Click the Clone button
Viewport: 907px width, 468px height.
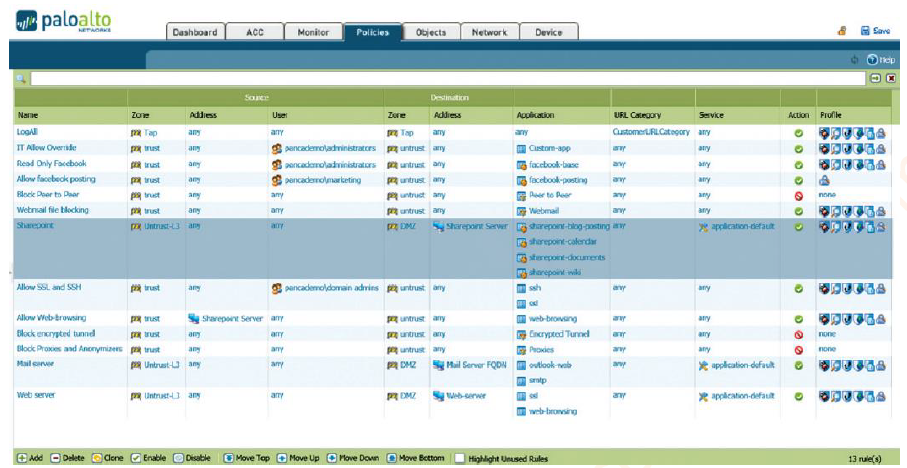click(108, 458)
